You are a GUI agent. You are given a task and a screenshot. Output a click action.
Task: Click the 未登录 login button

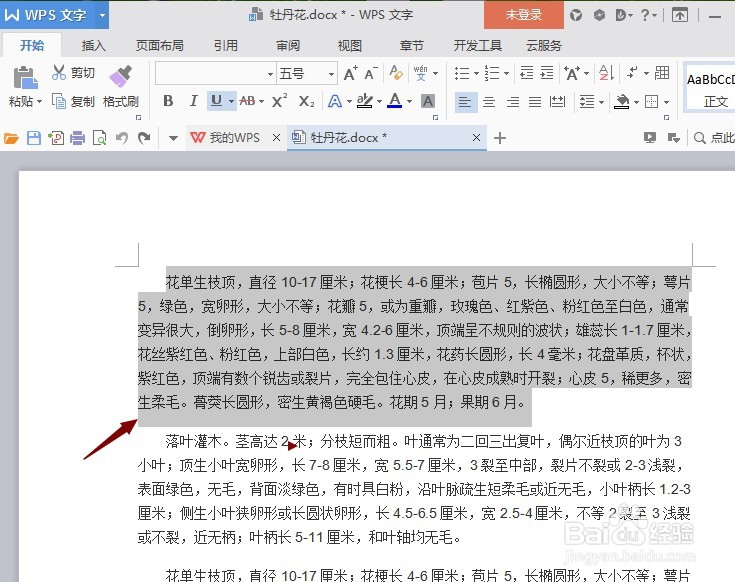(x=524, y=15)
